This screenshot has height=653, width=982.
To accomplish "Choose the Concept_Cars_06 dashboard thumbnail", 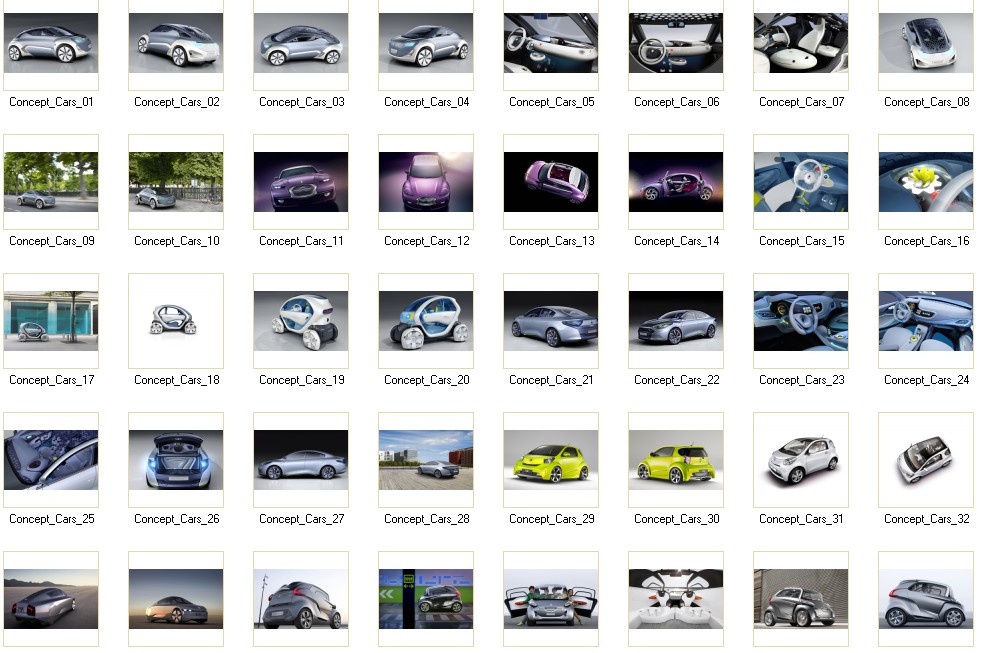I will click(x=676, y=43).
